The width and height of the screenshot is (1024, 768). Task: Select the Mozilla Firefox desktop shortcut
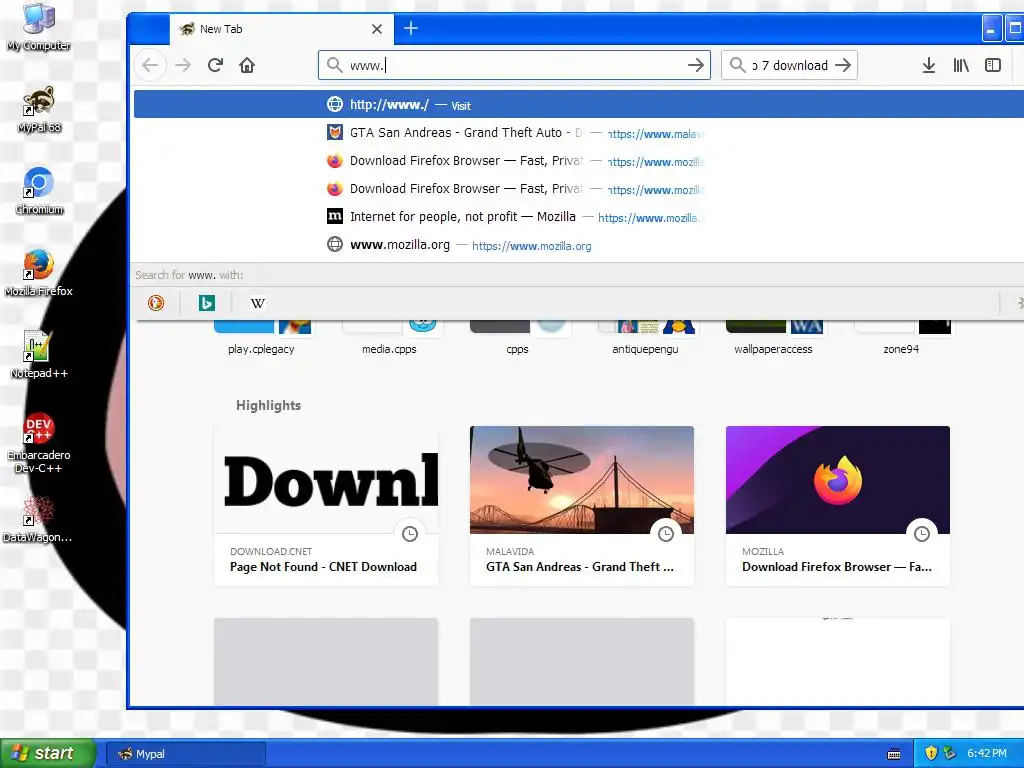[39, 273]
